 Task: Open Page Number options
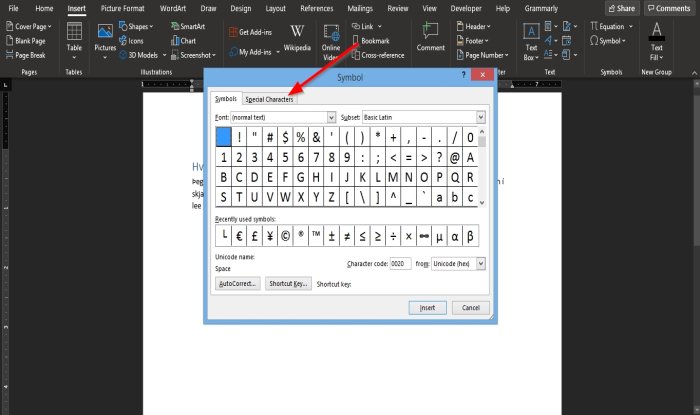pyautogui.click(x=483, y=55)
